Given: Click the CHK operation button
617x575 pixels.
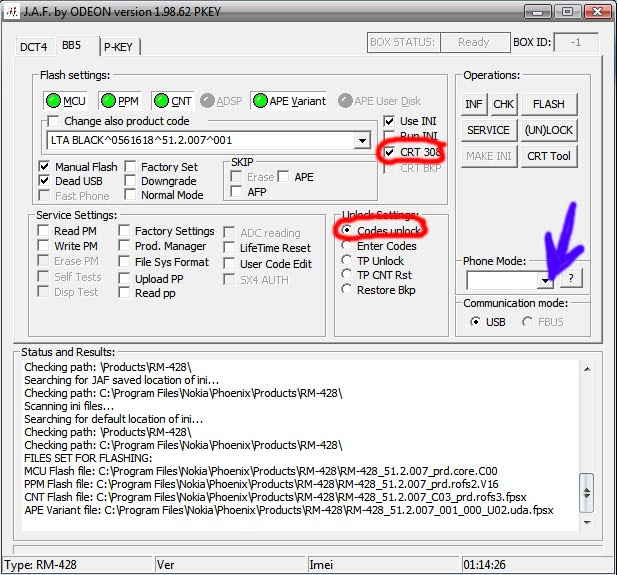Looking at the screenshot, I should click(504, 104).
